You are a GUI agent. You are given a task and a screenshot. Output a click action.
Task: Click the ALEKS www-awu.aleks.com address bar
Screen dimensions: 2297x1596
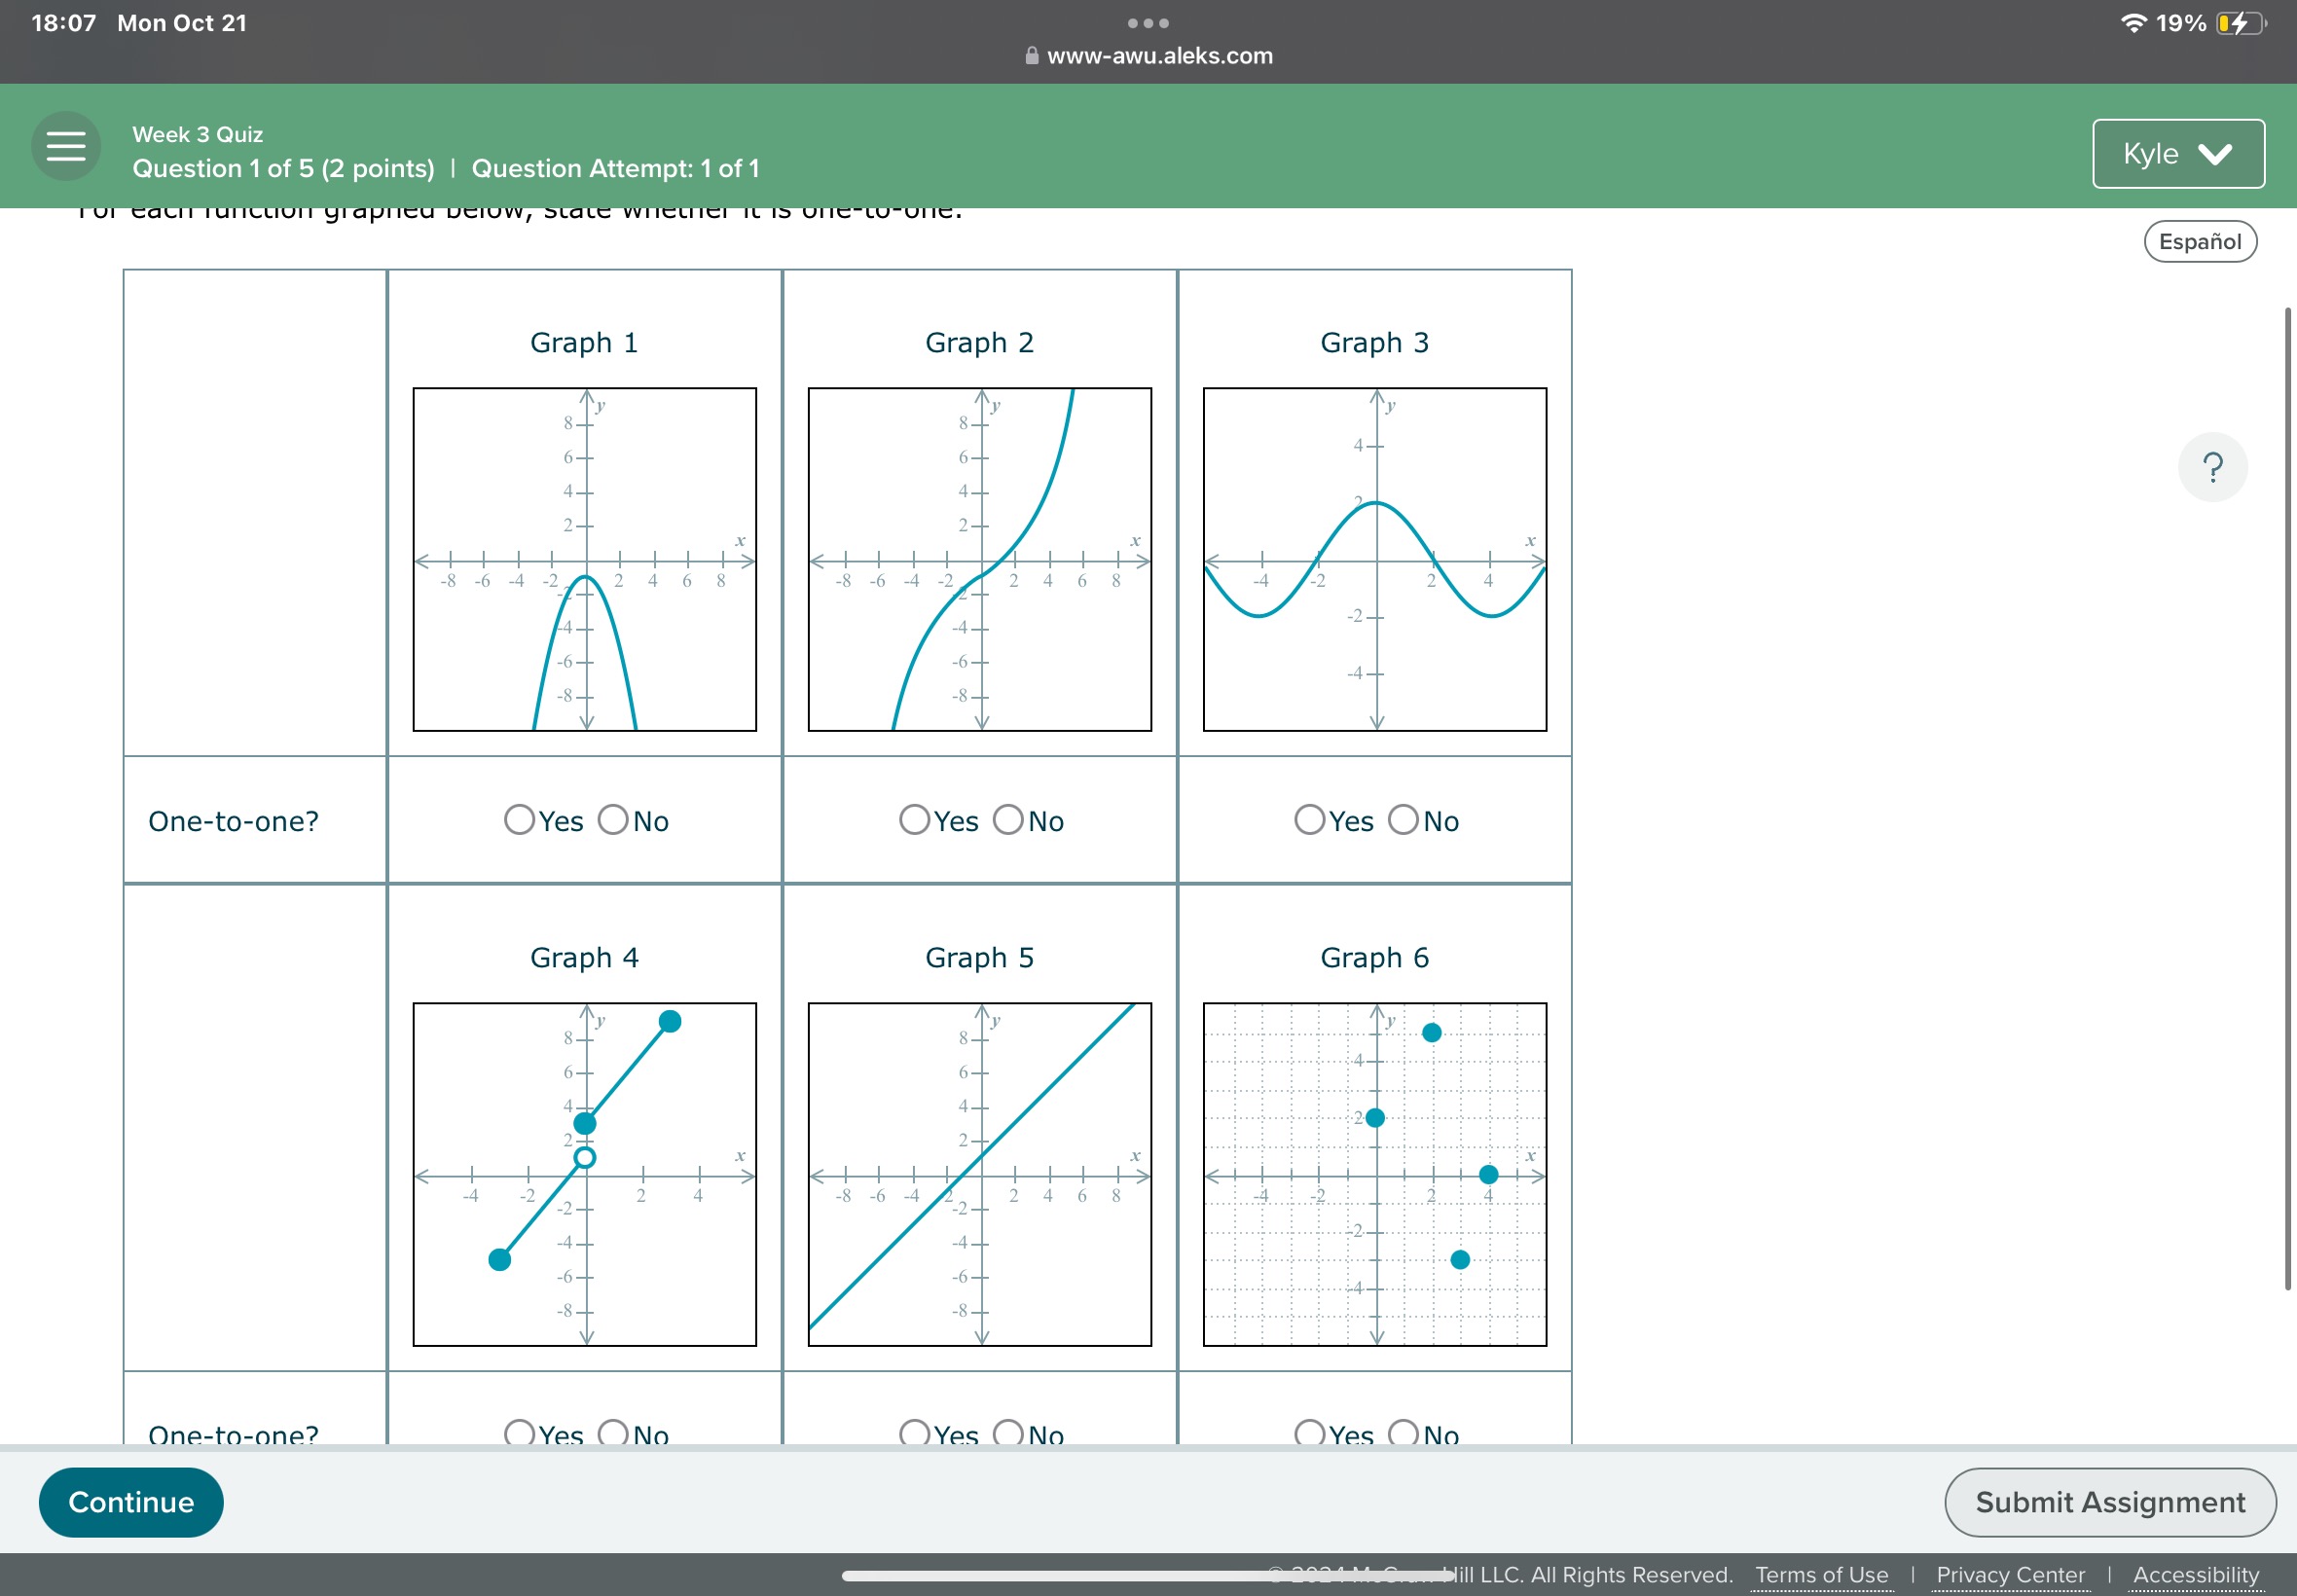1148,54
